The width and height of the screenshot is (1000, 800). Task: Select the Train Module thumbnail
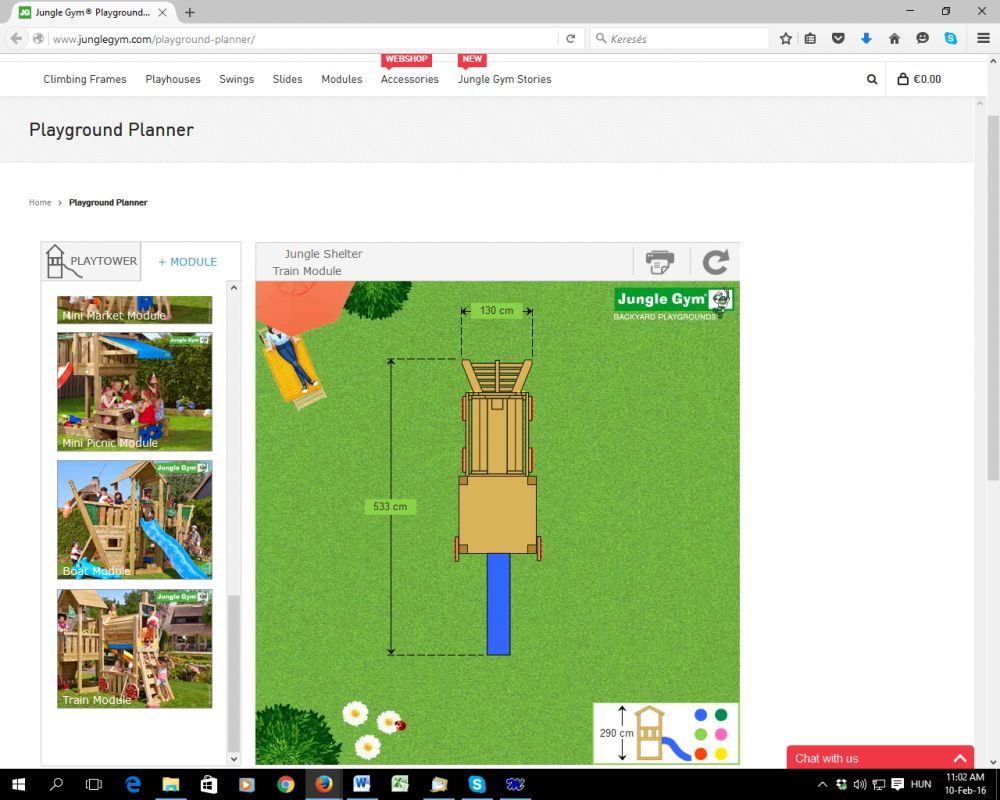tap(135, 648)
